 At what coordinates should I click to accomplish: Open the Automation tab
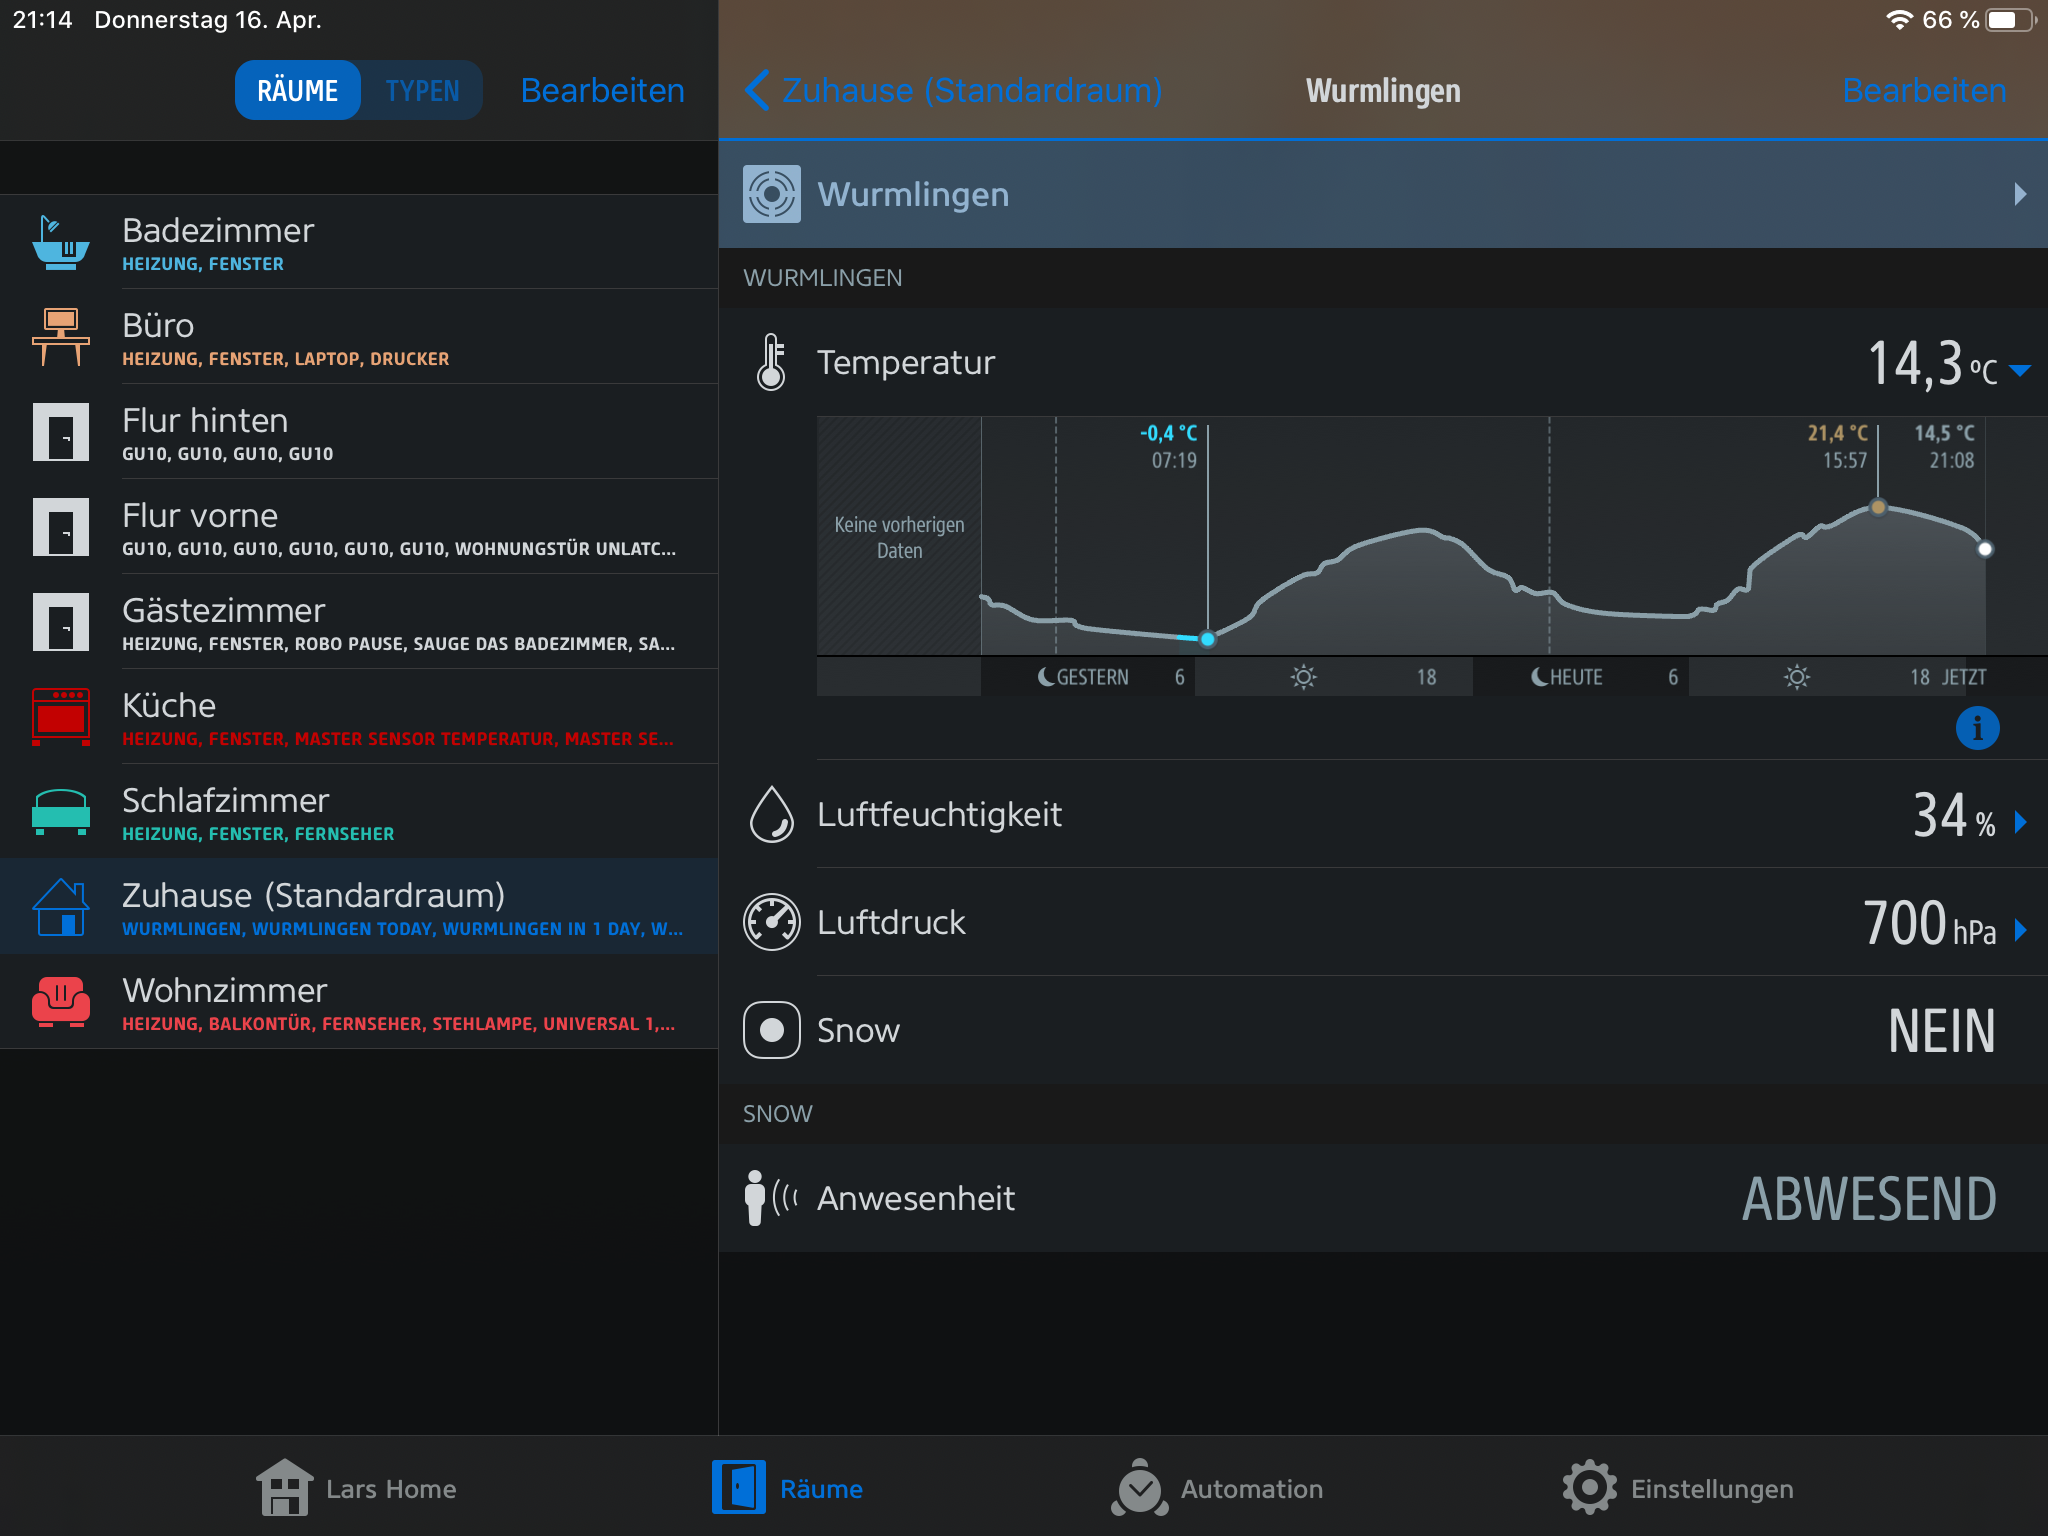click(1217, 1488)
